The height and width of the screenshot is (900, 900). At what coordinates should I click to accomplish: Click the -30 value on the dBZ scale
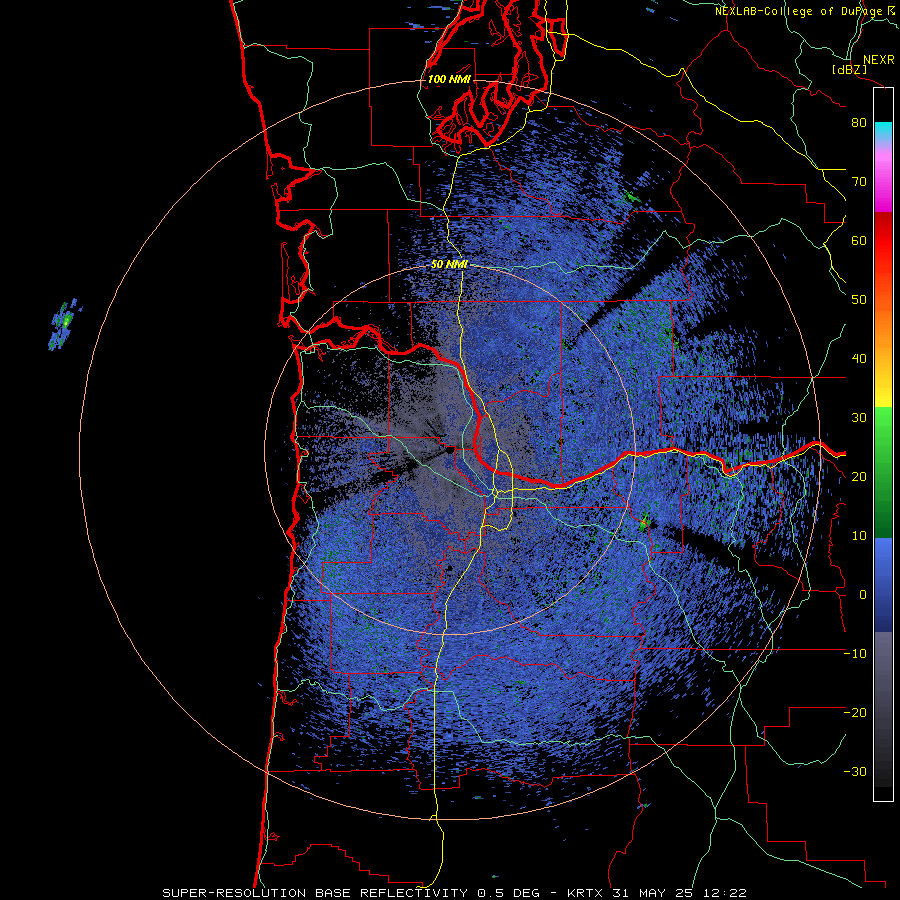tap(855, 772)
